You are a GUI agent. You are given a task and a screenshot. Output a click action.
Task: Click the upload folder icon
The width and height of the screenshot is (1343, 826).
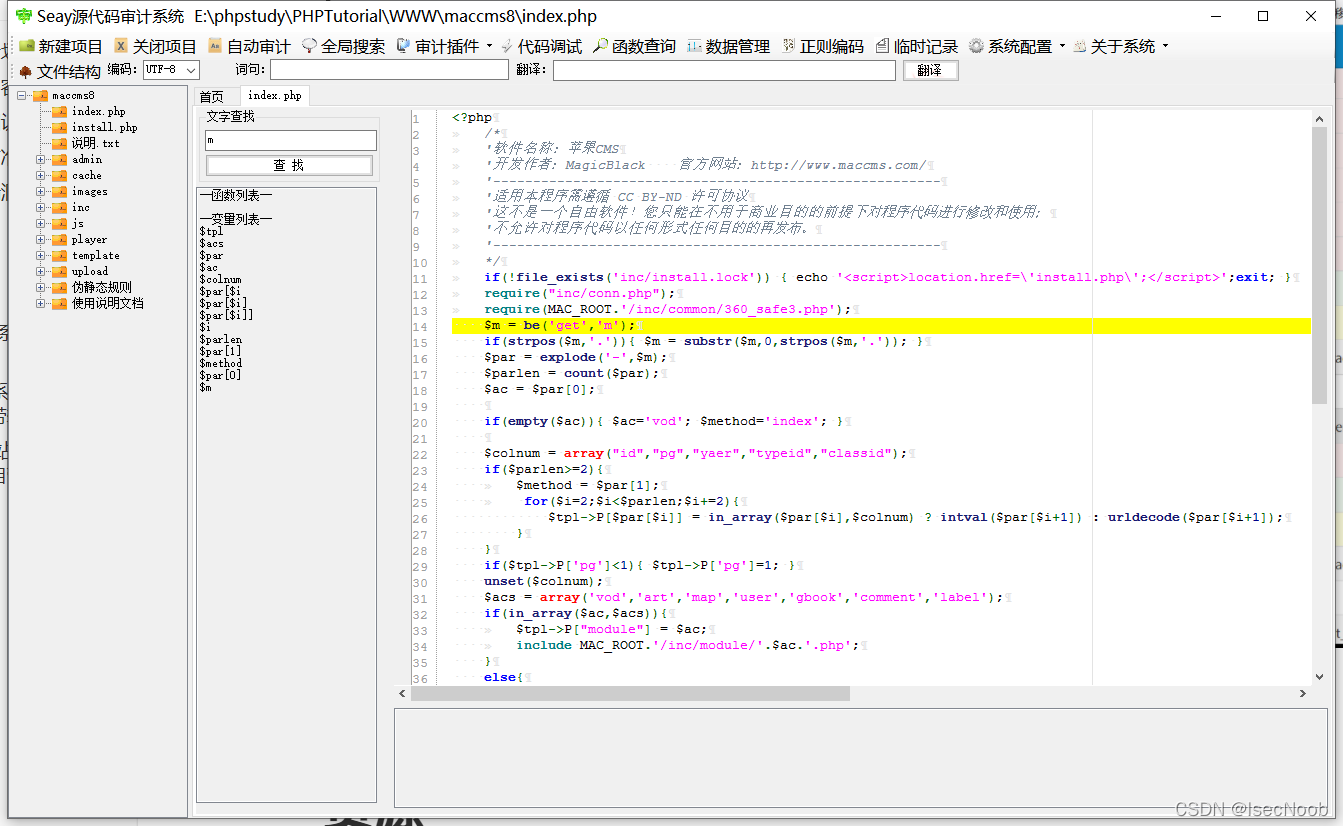pos(60,272)
